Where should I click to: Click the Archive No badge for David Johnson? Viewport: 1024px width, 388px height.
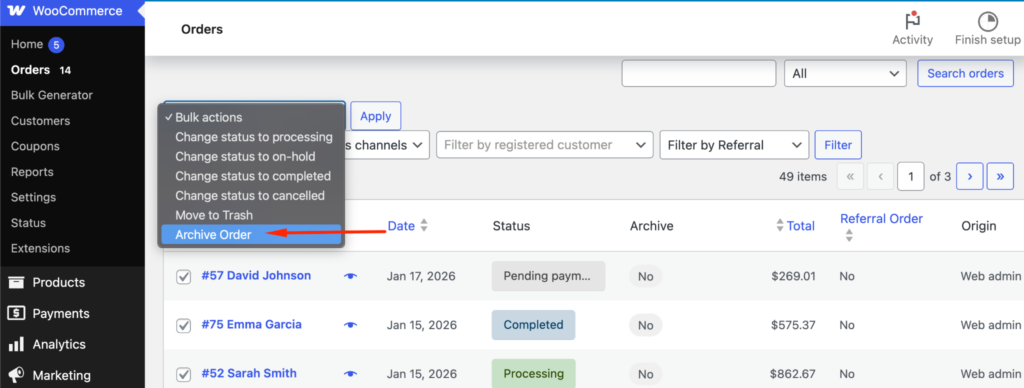click(x=645, y=276)
